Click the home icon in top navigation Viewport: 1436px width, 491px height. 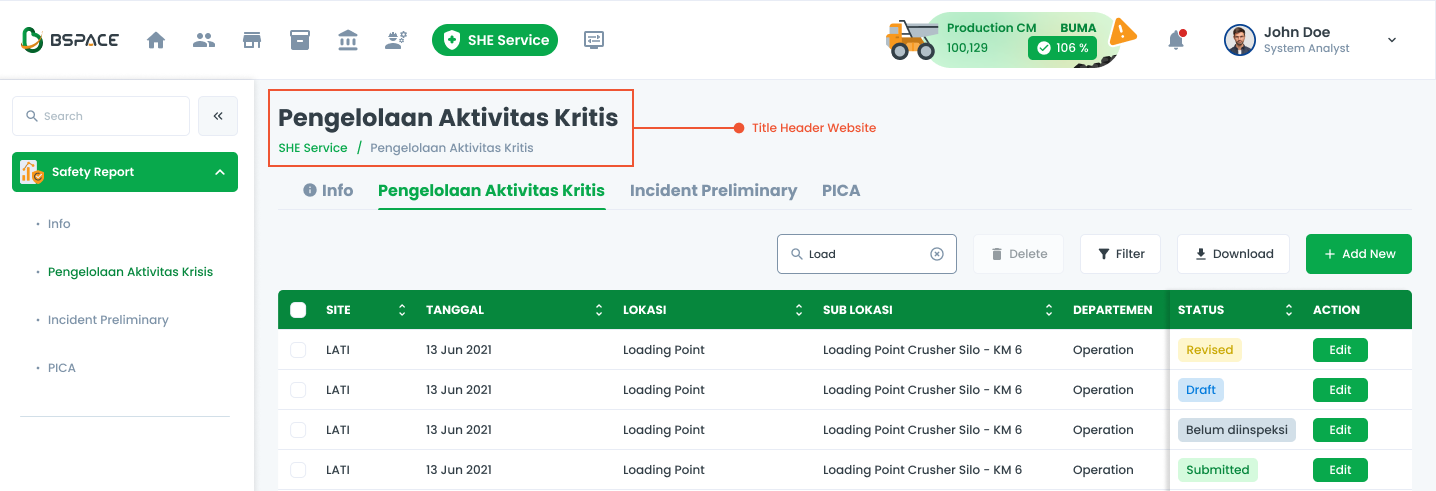point(156,40)
